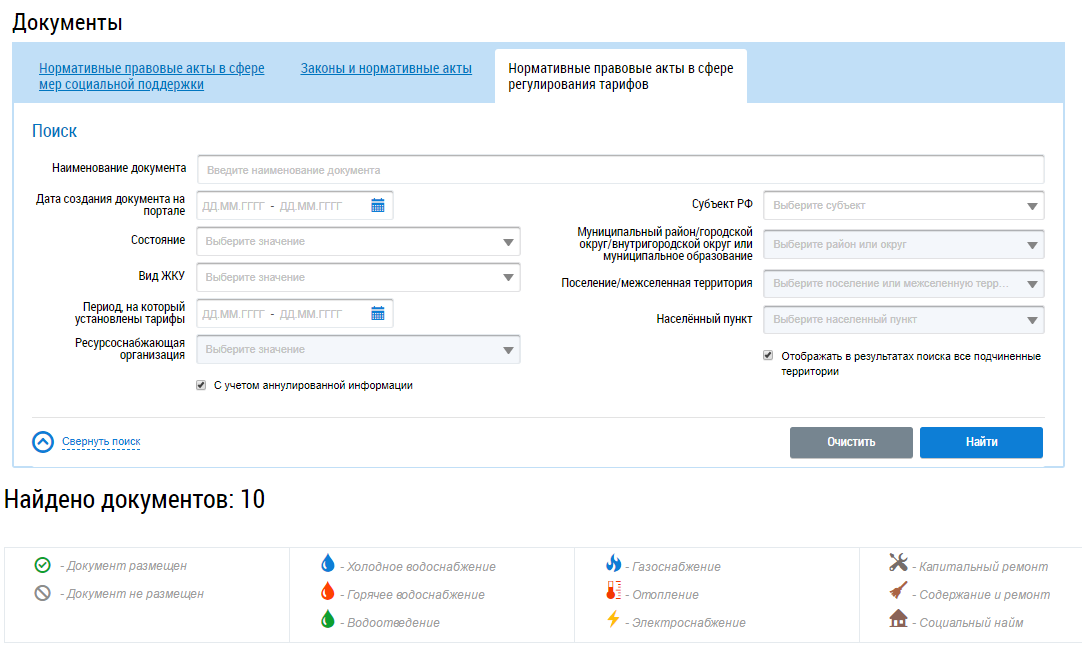Click the hot water supply red droplet icon

click(x=327, y=592)
